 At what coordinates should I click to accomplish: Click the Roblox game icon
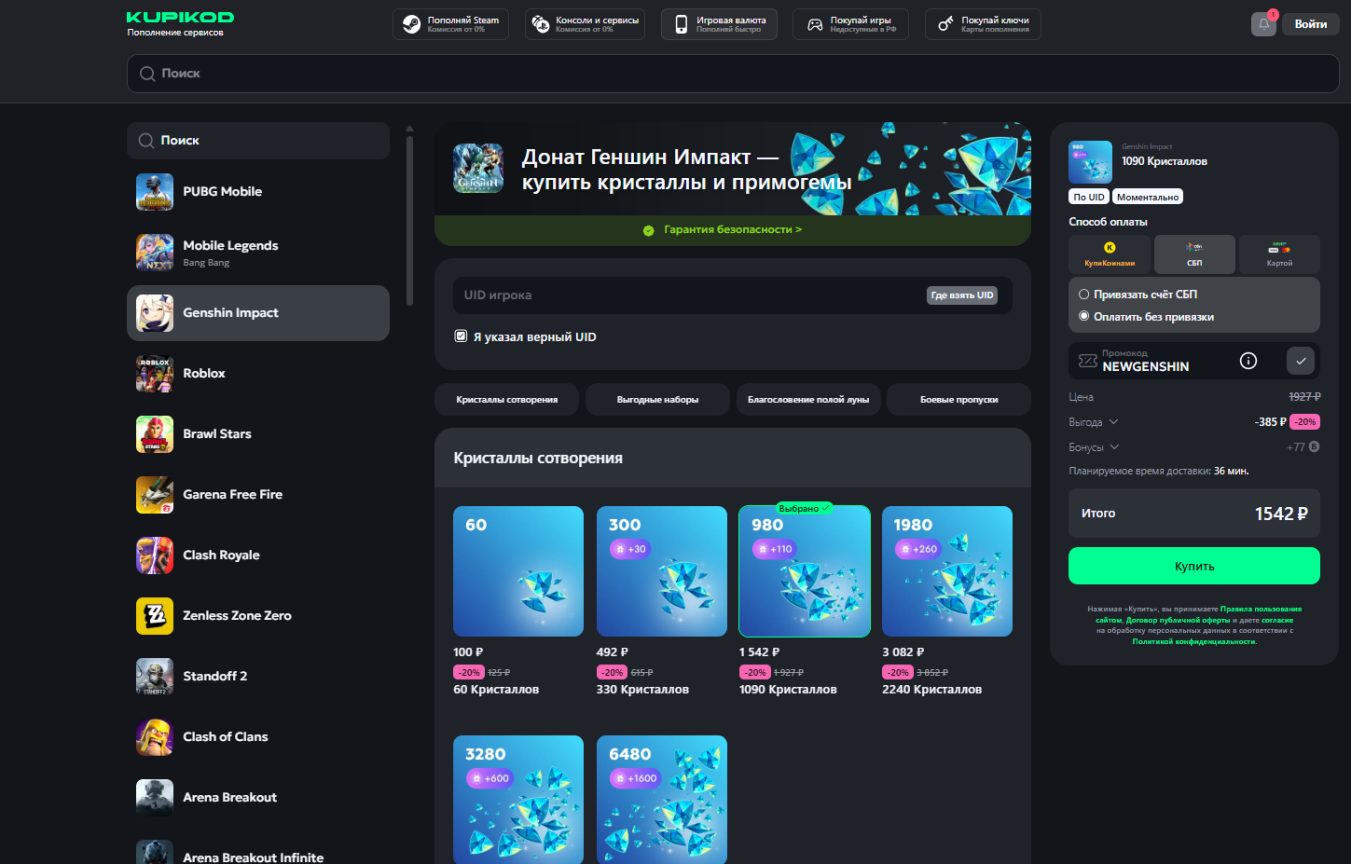[x=155, y=373]
